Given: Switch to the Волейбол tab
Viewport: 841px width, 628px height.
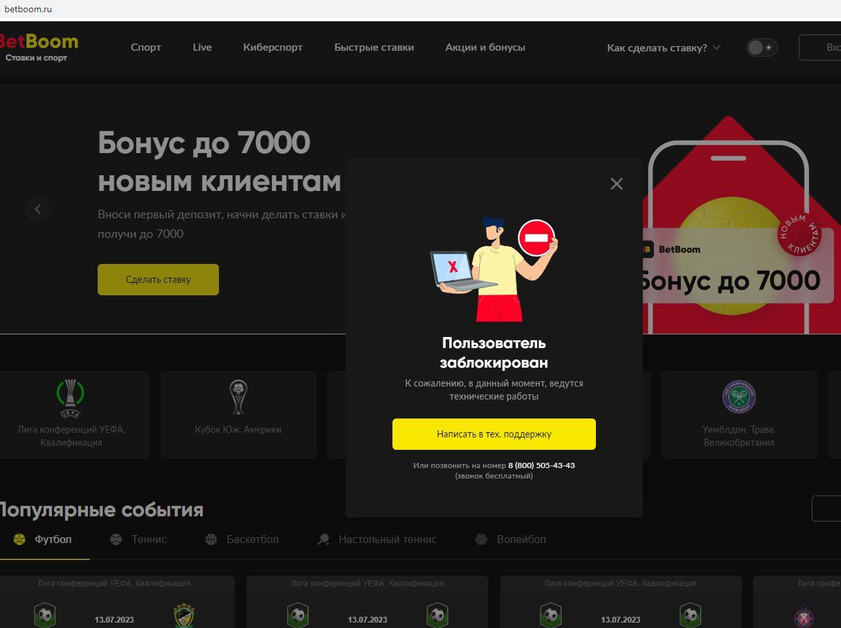Looking at the screenshot, I should pyautogui.click(x=511, y=540).
